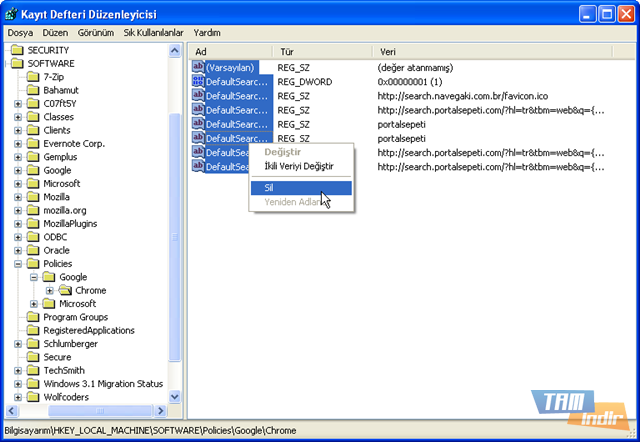
Task: Expand the Evernote Corp. key
Action: pyautogui.click(x=18, y=144)
